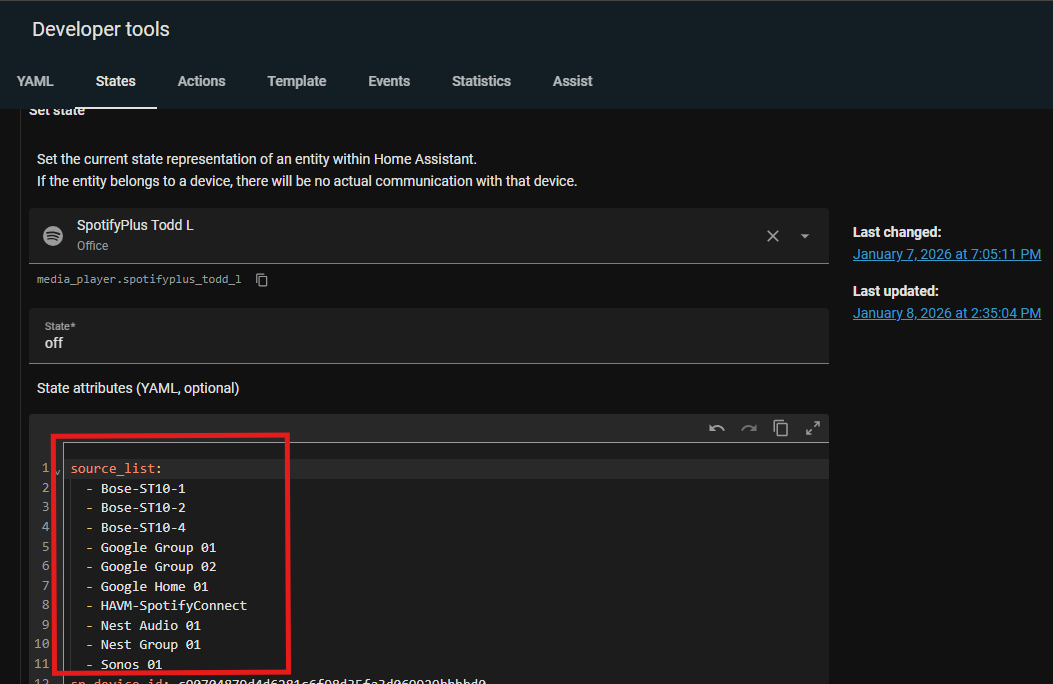Screen dimensions: 1053x684
Task: Click the HAVM-SpotifyConnect entry
Action: (x=174, y=606)
